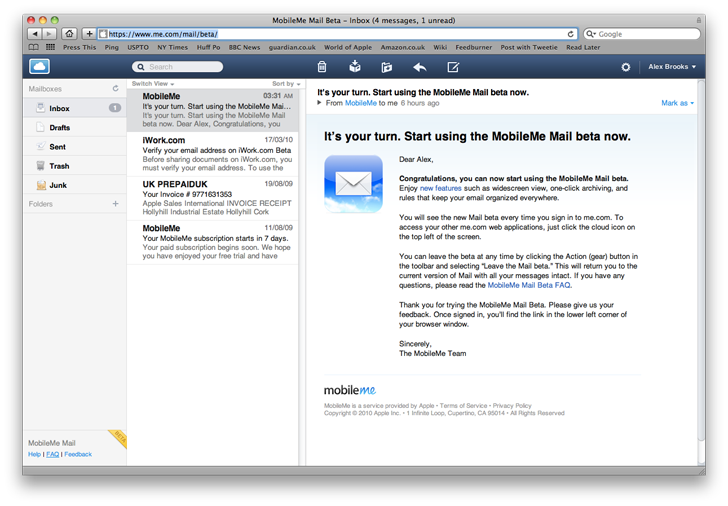
Task: Open the BBC News bookmark
Action: (244, 47)
